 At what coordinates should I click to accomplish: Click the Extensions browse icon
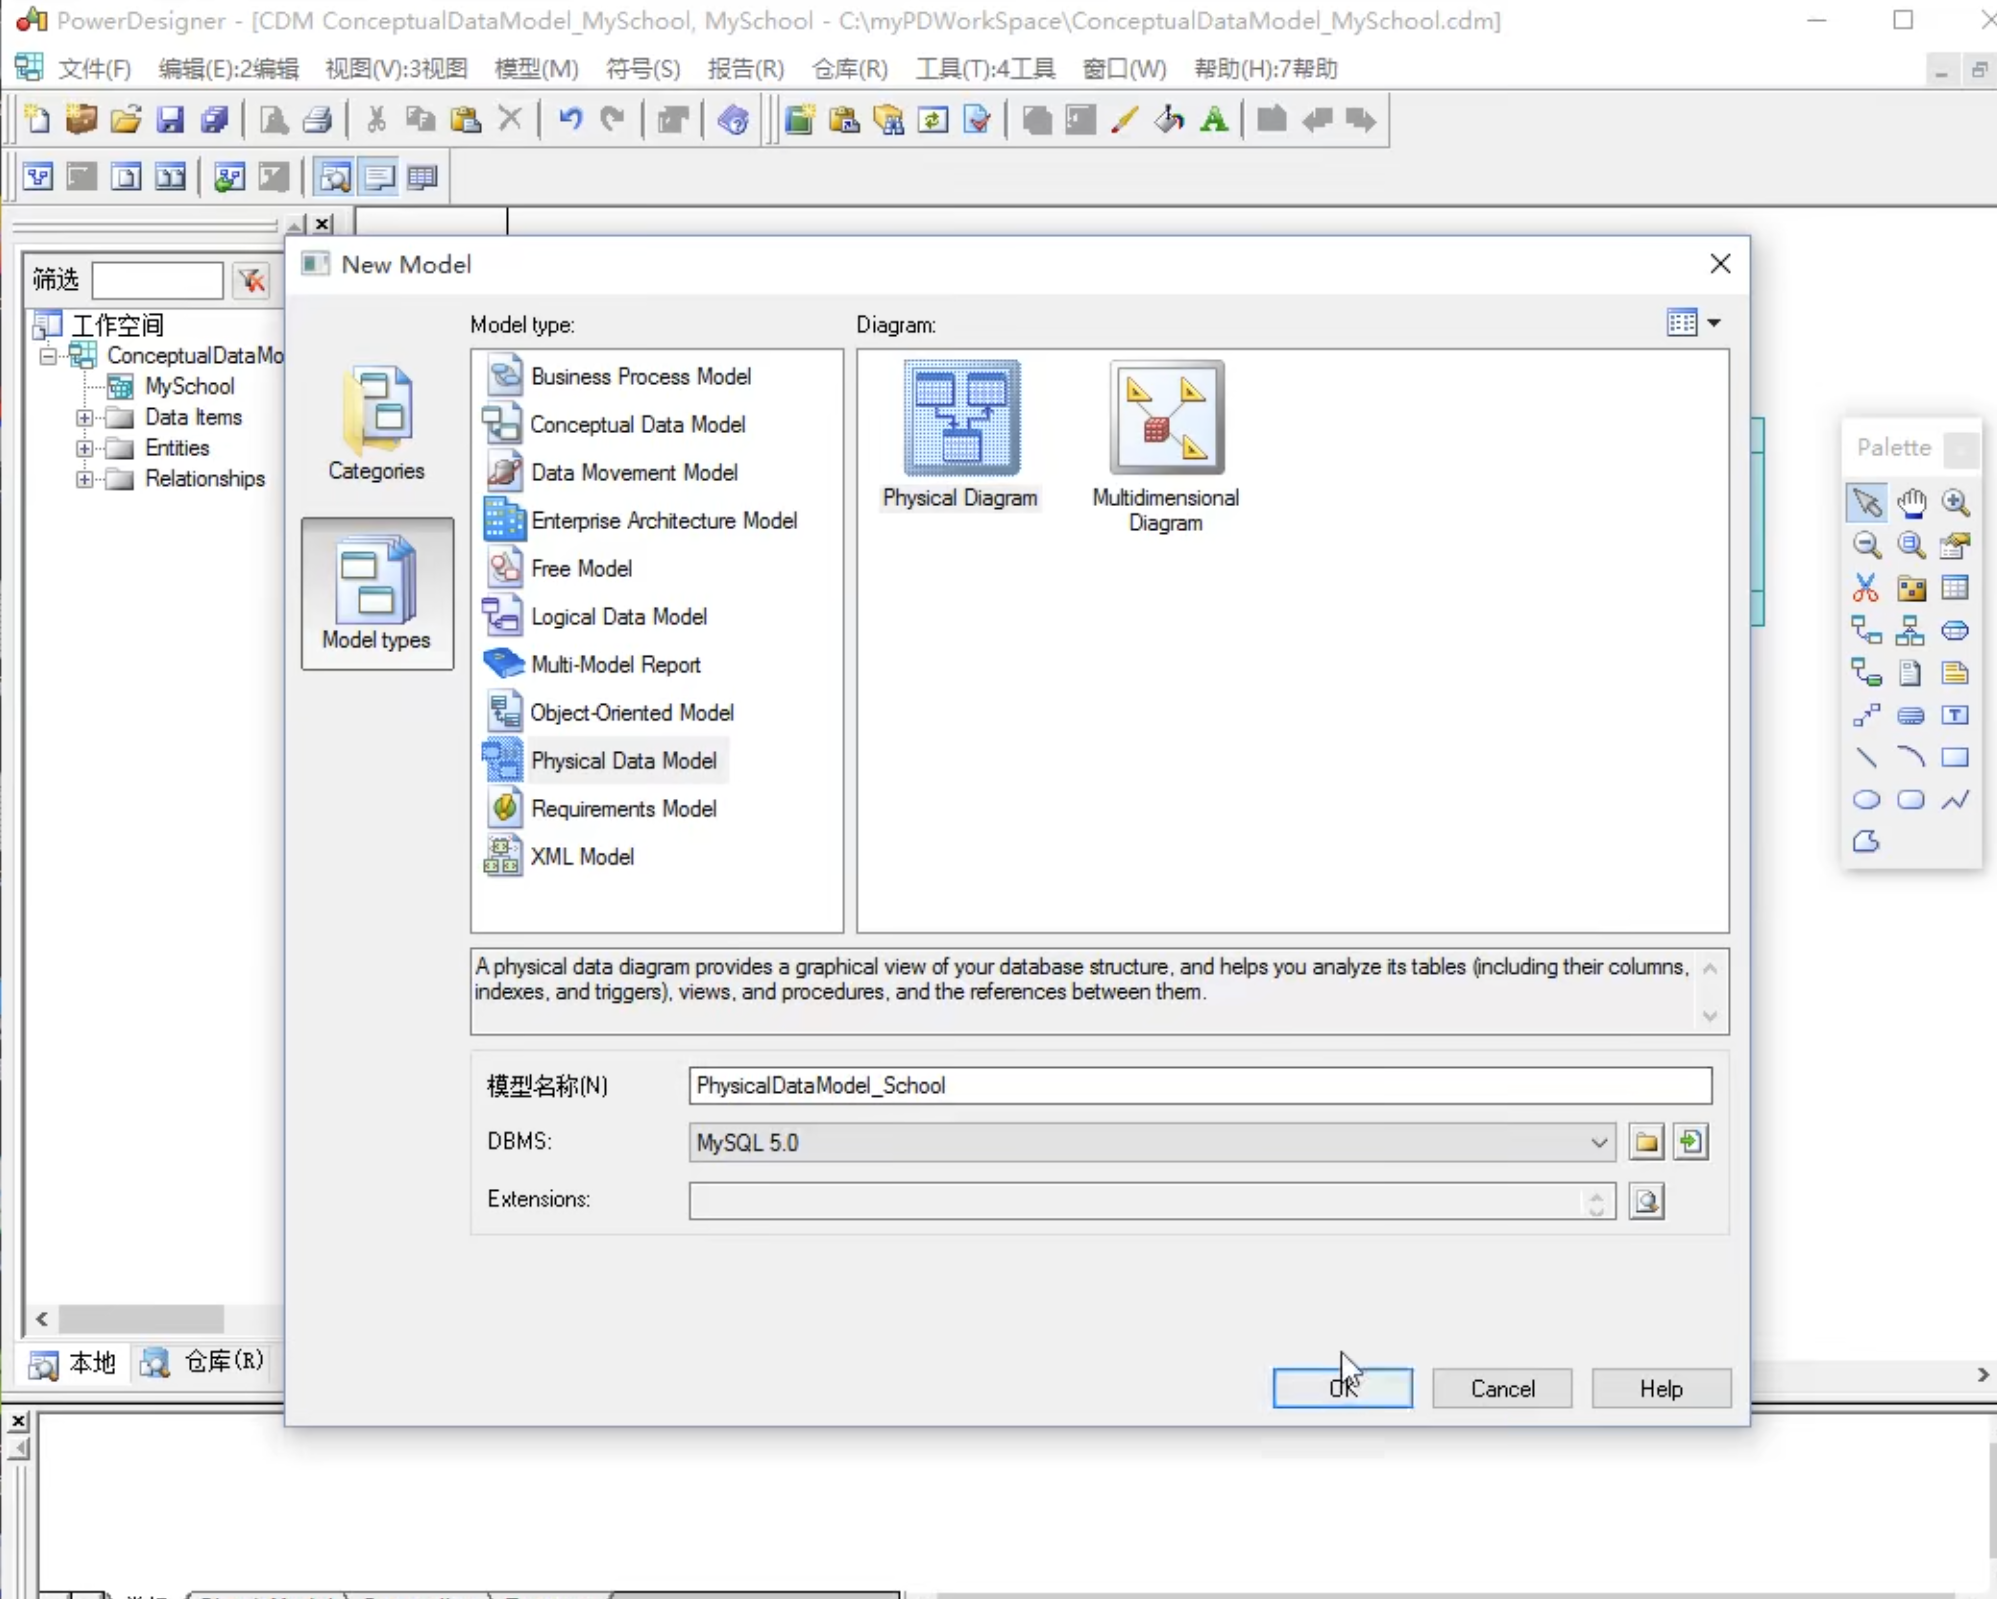[x=1646, y=1200]
